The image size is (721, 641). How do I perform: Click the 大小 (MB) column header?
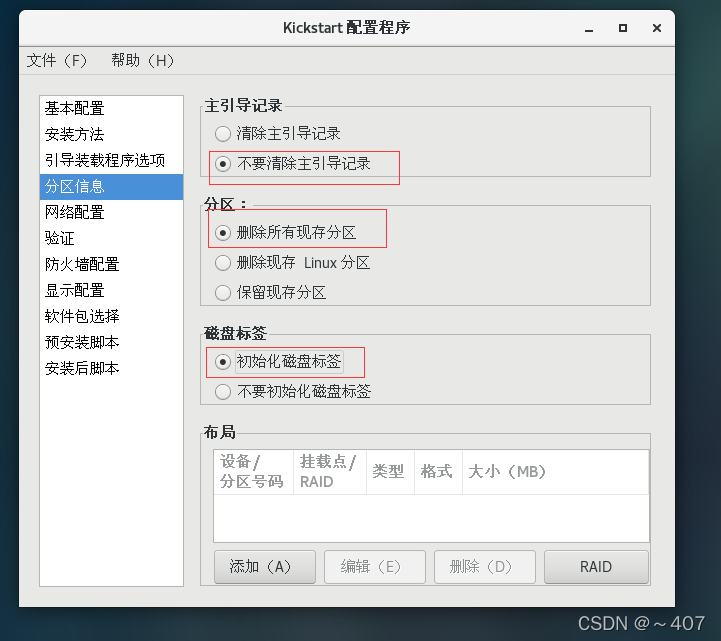555,472
